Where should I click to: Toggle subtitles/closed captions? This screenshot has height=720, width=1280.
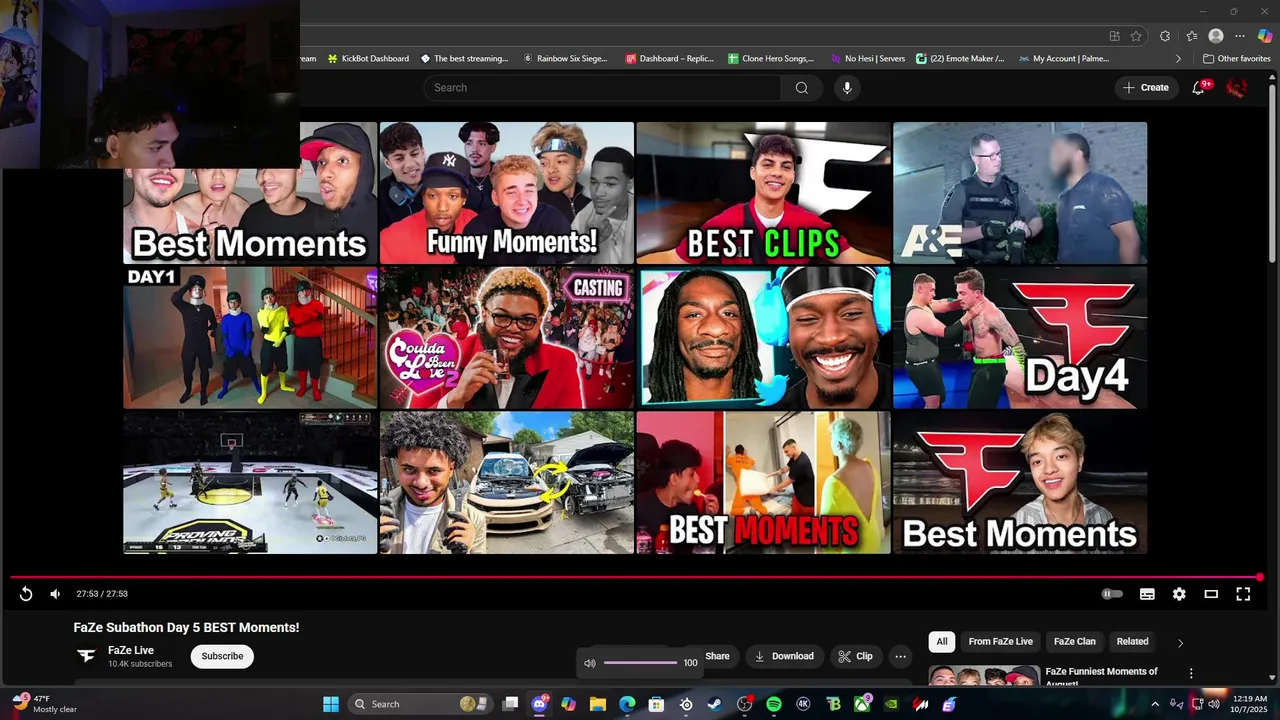pos(1147,594)
